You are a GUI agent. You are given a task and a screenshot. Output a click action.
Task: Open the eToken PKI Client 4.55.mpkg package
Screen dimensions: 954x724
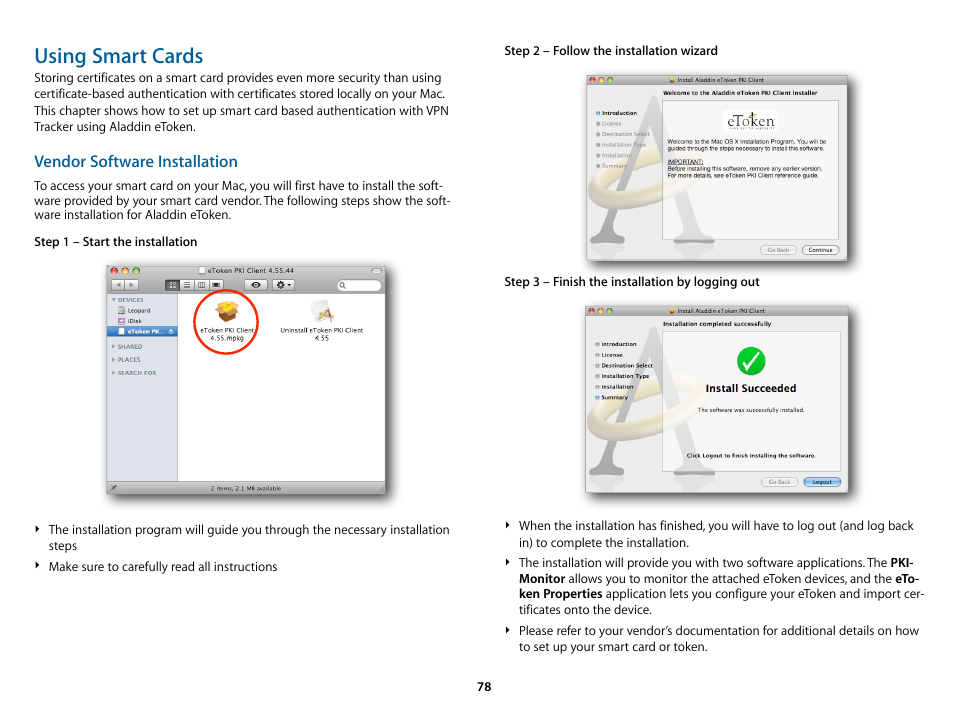click(x=227, y=321)
